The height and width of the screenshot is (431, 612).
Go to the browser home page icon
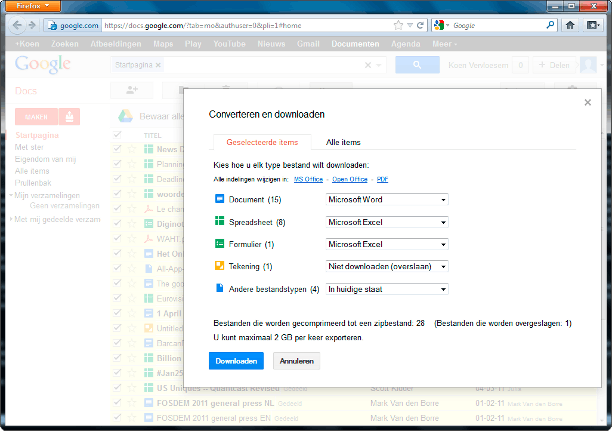tap(570, 25)
